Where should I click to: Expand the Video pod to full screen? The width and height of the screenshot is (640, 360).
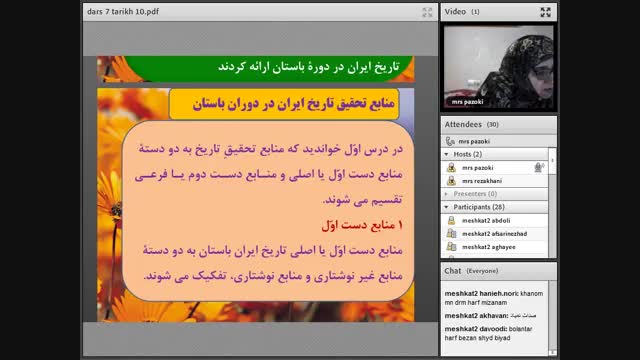click(x=545, y=12)
